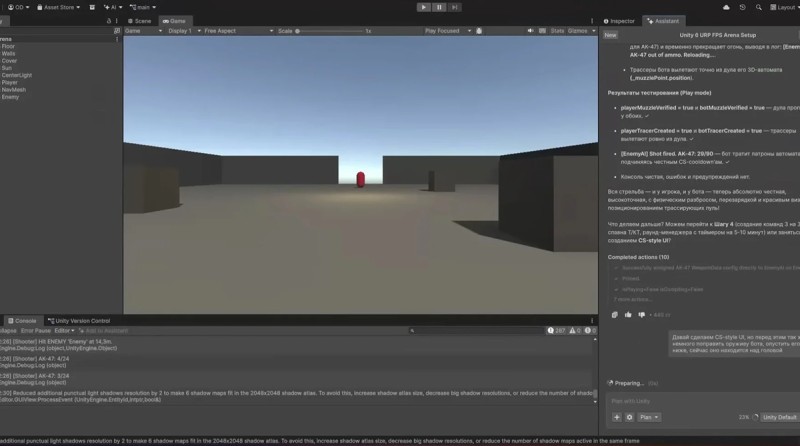Open the Unity Version Control tab
800x446 pixels.
pyautogui.click(x=79, y=321)
